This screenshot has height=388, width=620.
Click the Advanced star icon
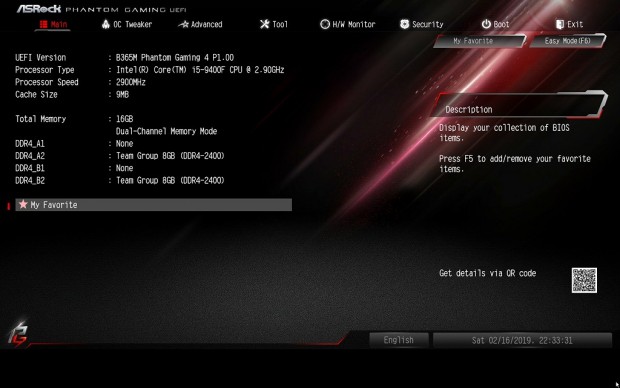(x=183, y=25)
